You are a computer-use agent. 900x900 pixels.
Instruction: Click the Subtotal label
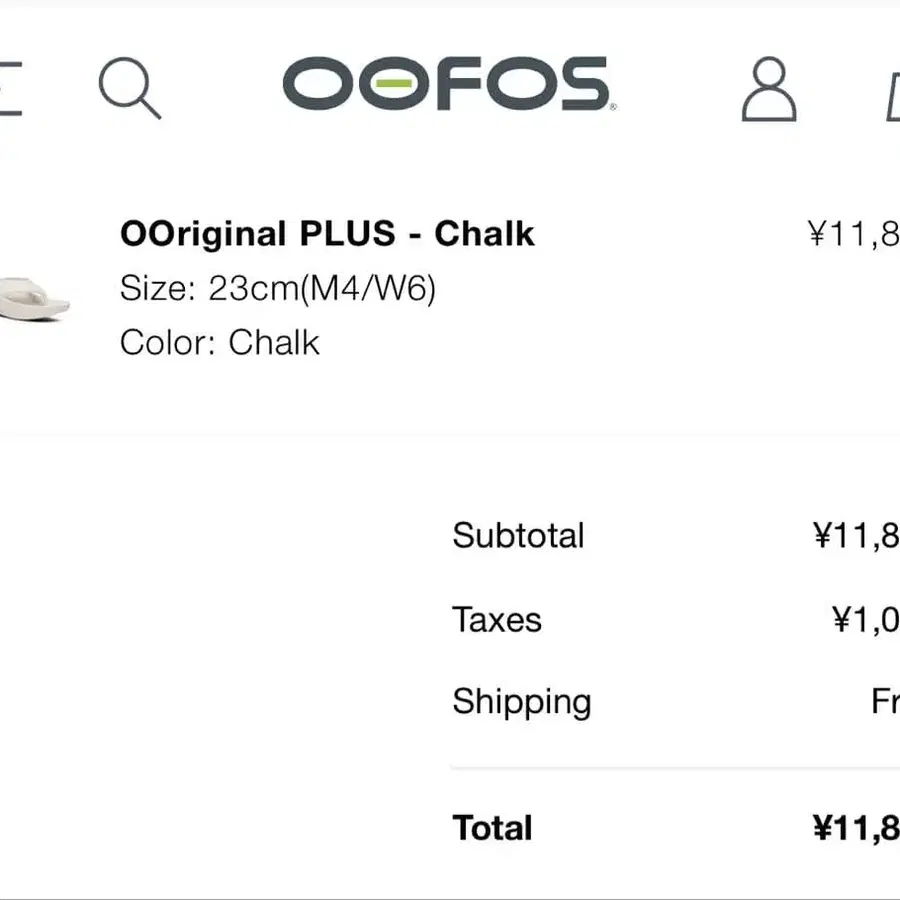click(x=518, y=536)
